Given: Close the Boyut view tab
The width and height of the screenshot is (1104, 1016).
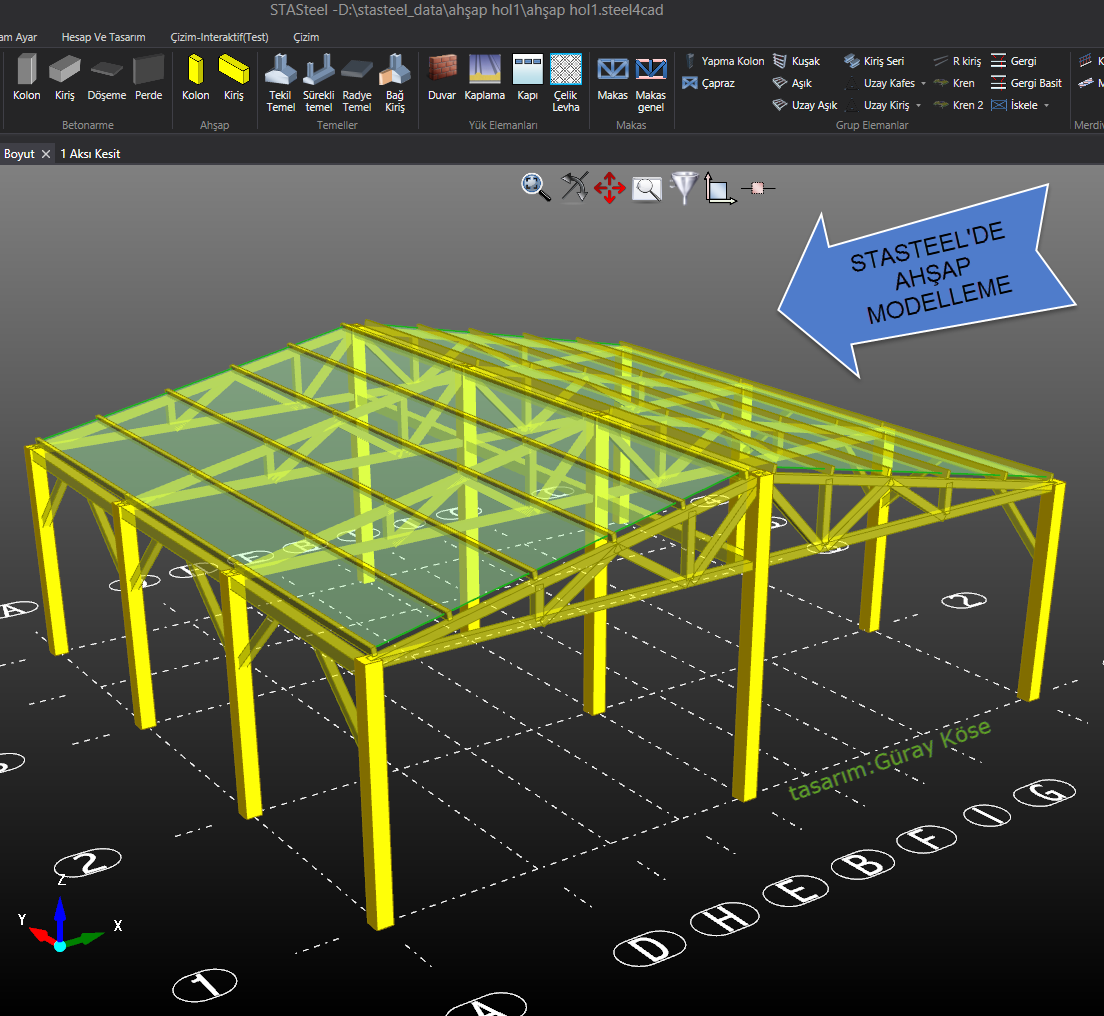Looking at the screenshot, I should [x=46, y=155].
